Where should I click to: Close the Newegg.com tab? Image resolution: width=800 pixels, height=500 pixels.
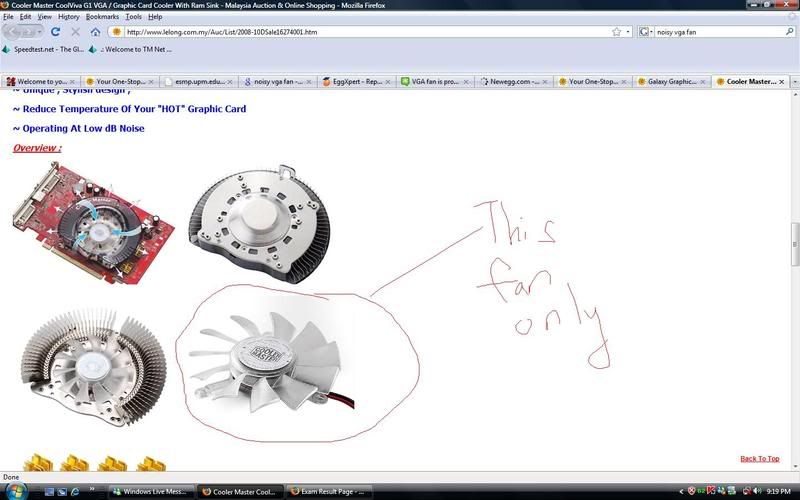545,82
